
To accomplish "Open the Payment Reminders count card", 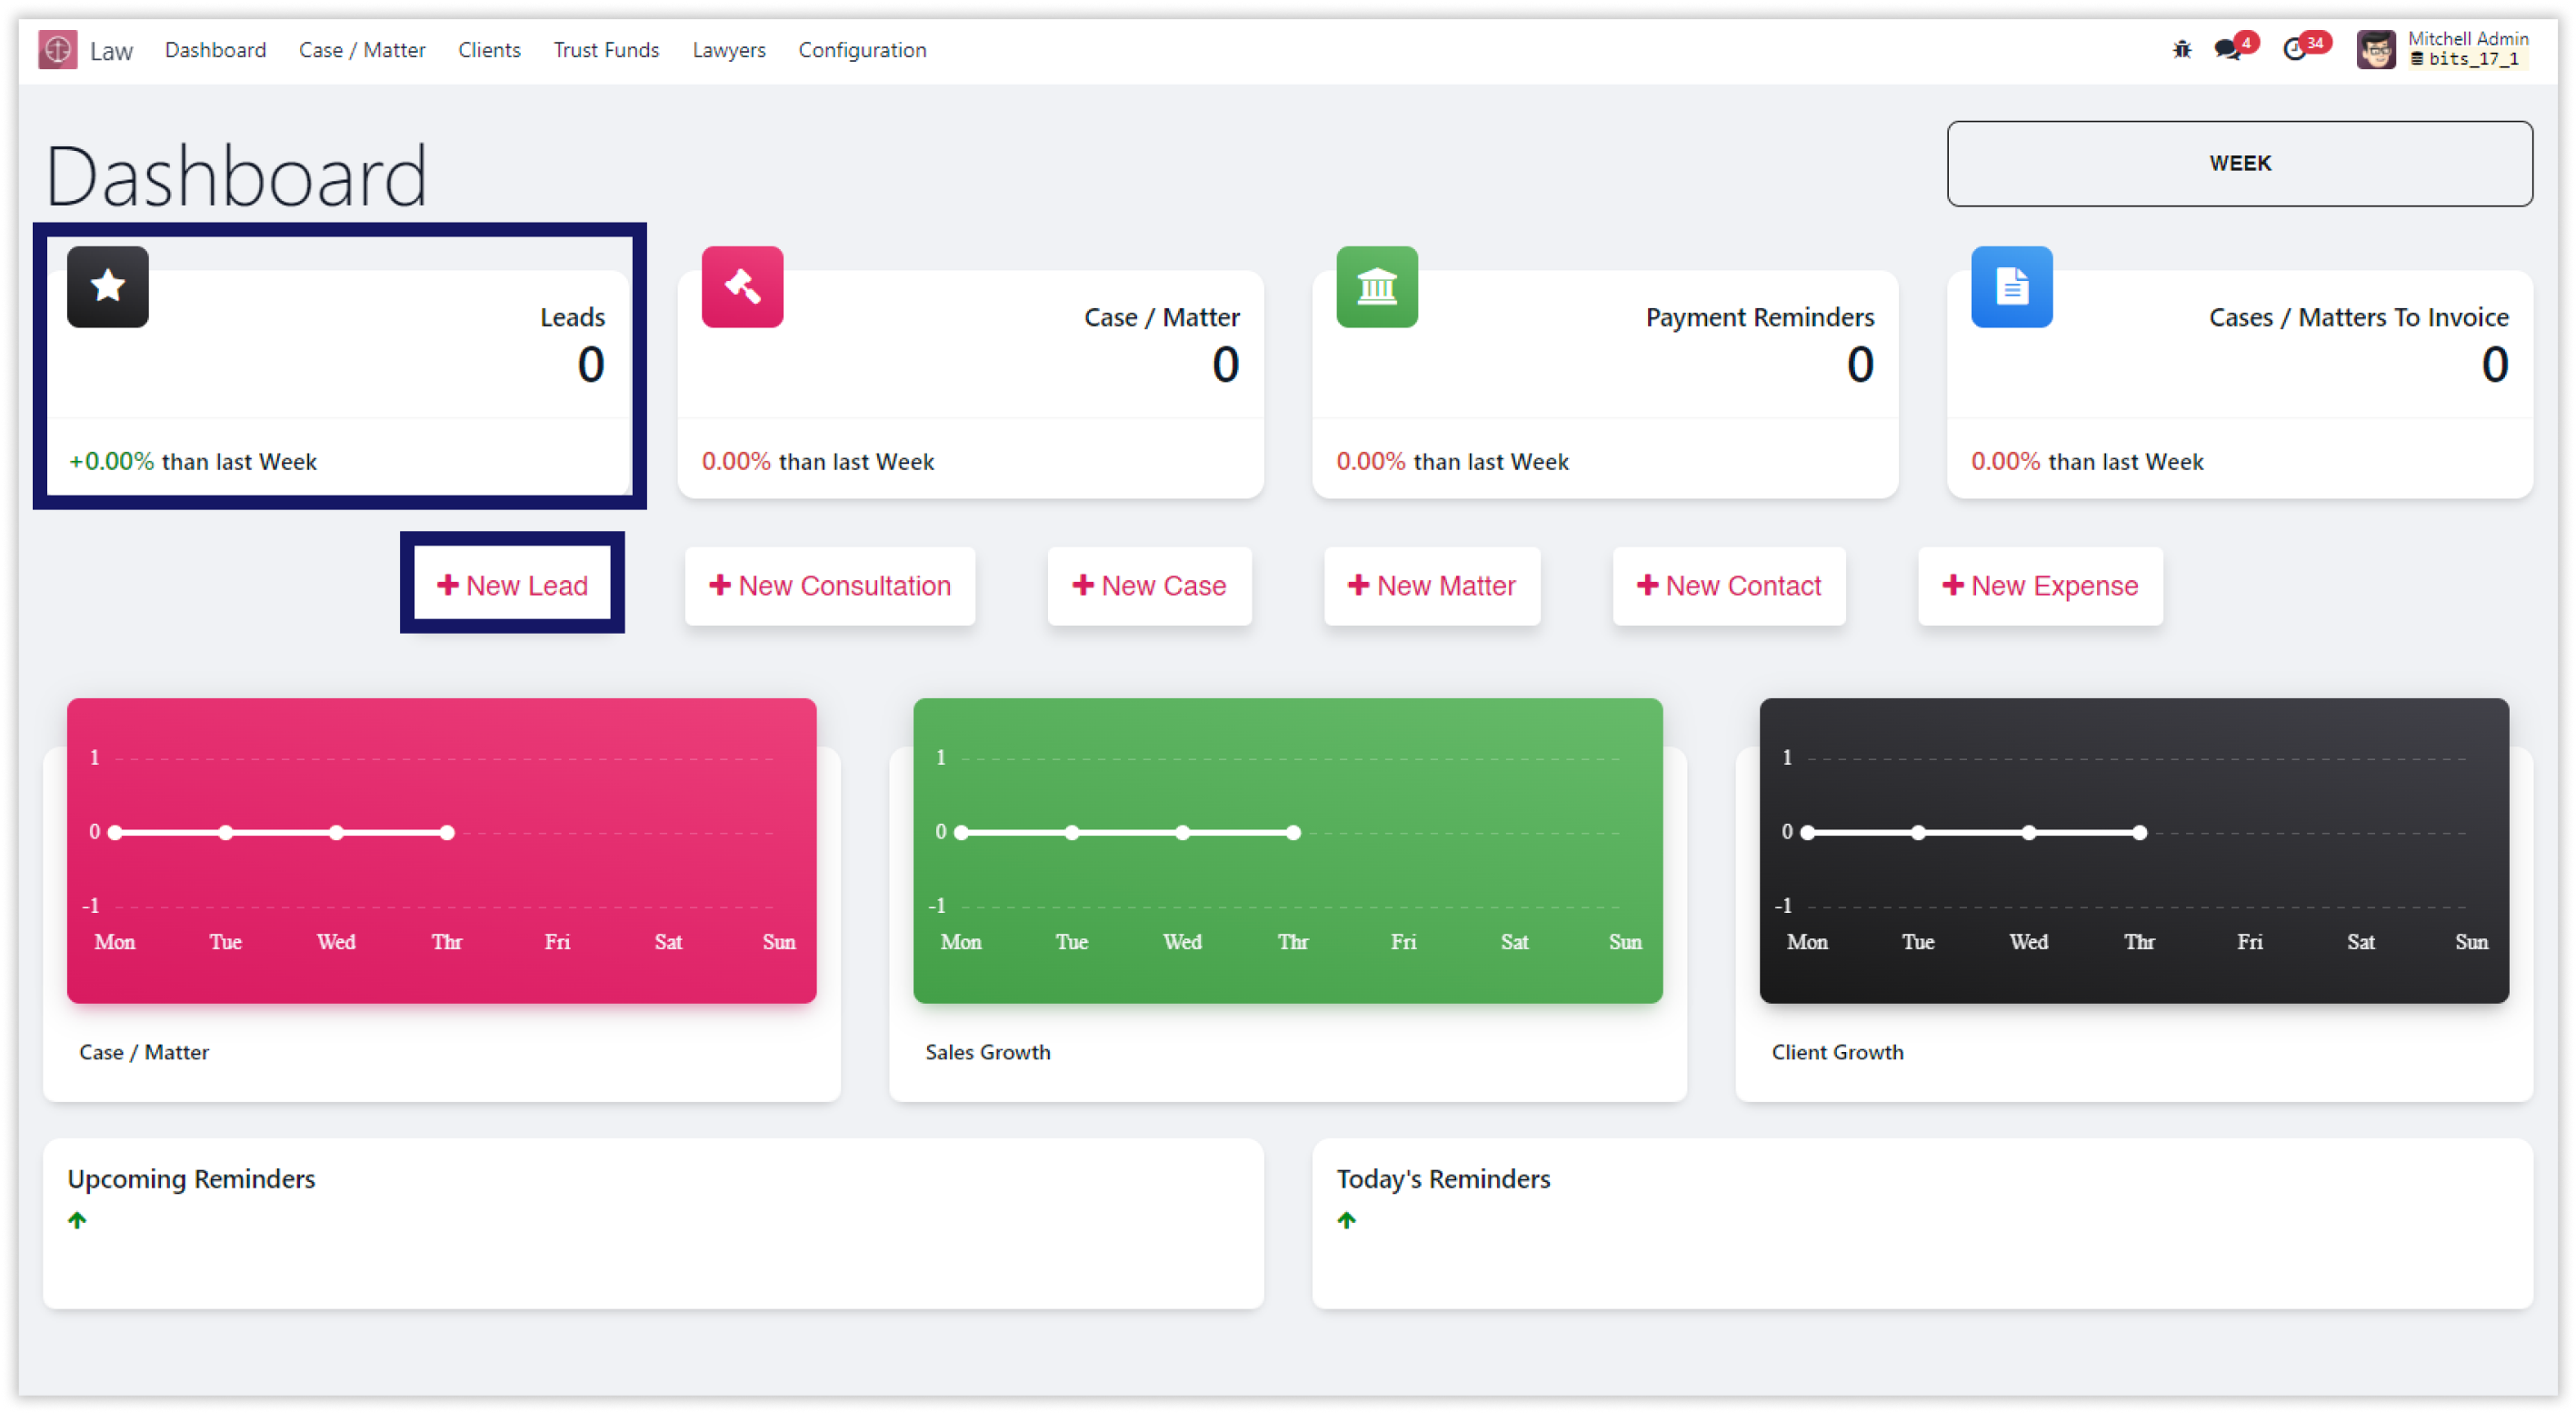I will (1605, 384).
